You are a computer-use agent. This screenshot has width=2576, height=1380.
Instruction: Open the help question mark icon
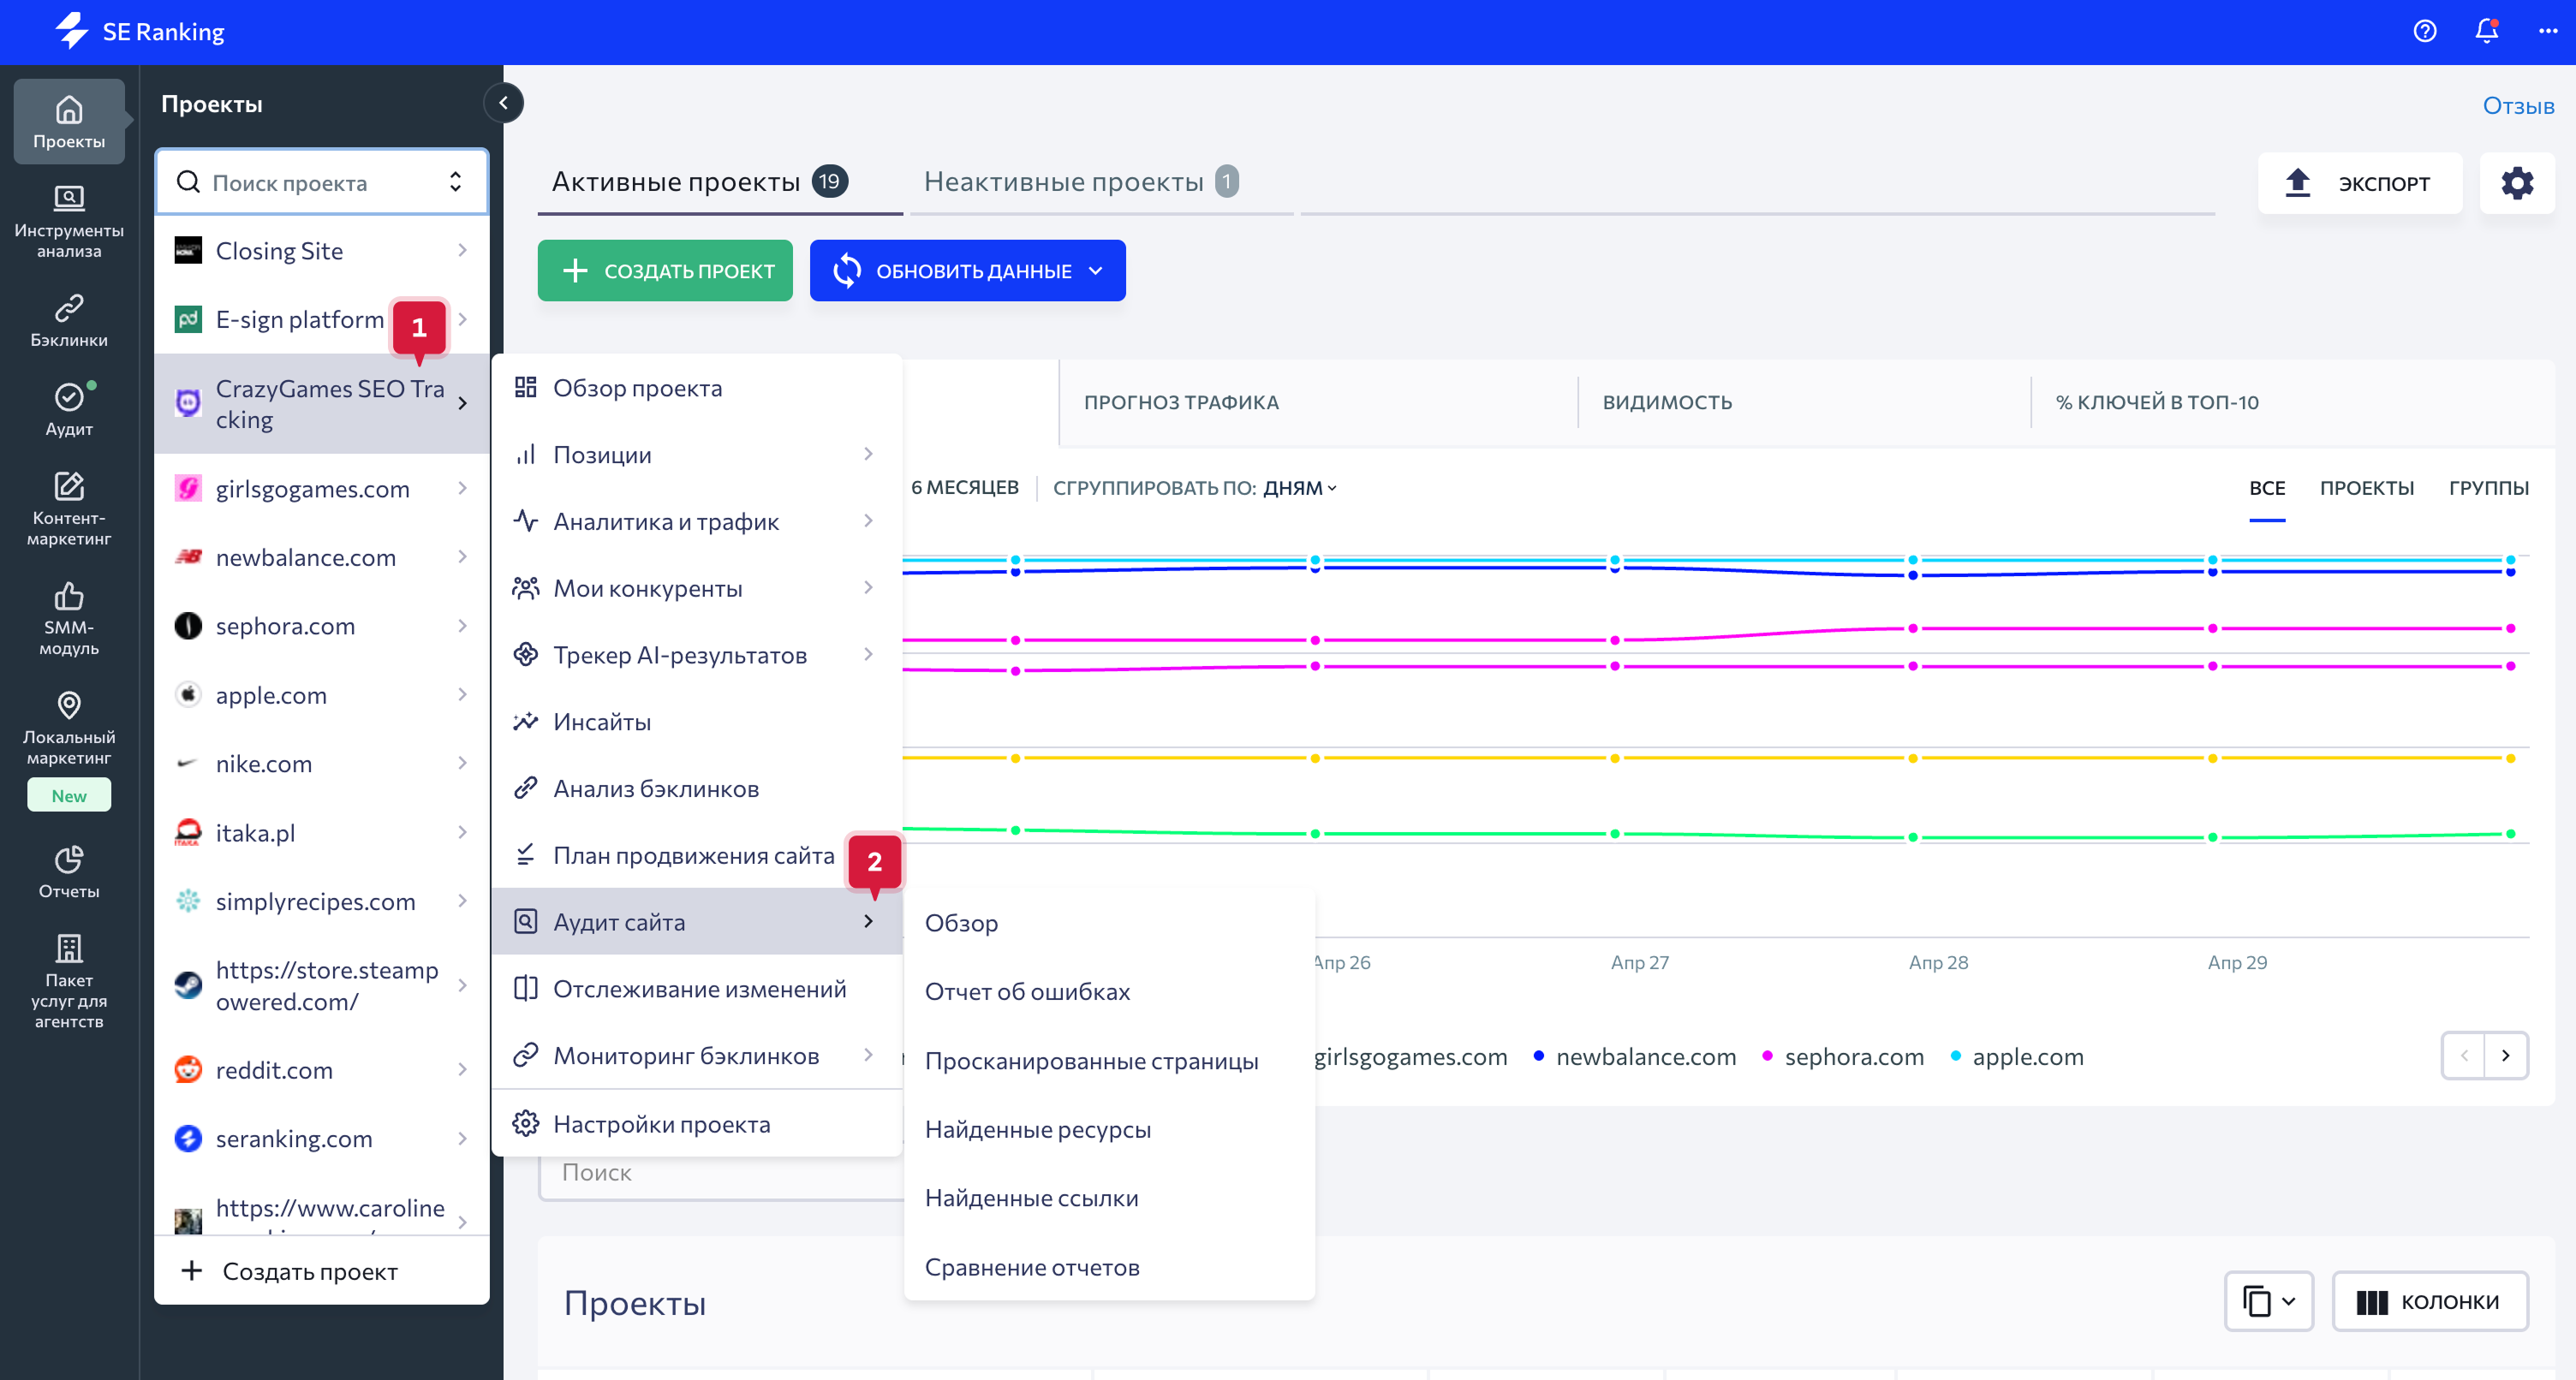pos(2424,31)
